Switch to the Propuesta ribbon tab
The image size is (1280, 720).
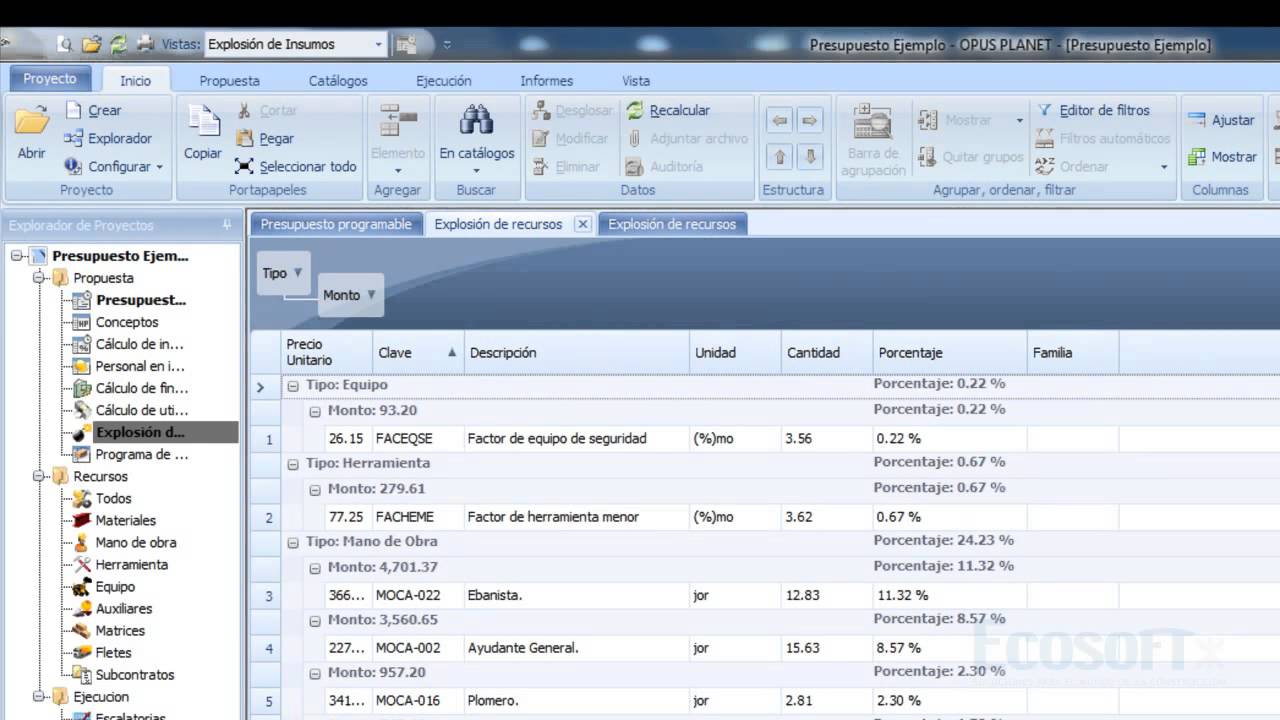coord(229,81)
